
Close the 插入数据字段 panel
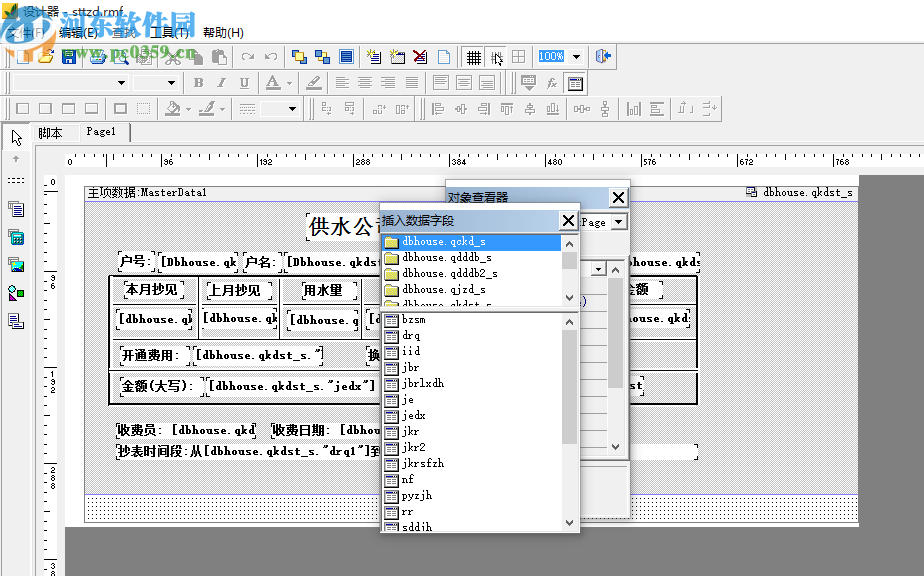point(568,220)
